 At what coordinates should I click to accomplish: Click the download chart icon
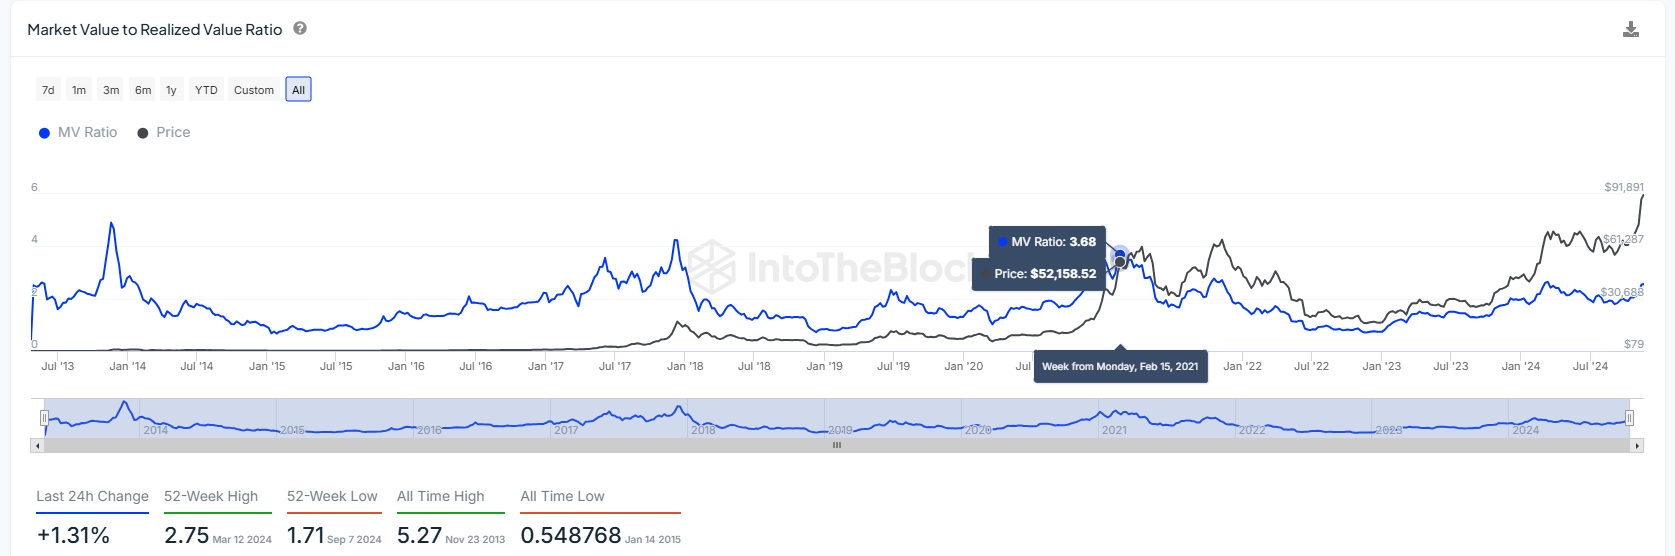pos(1630,29)
